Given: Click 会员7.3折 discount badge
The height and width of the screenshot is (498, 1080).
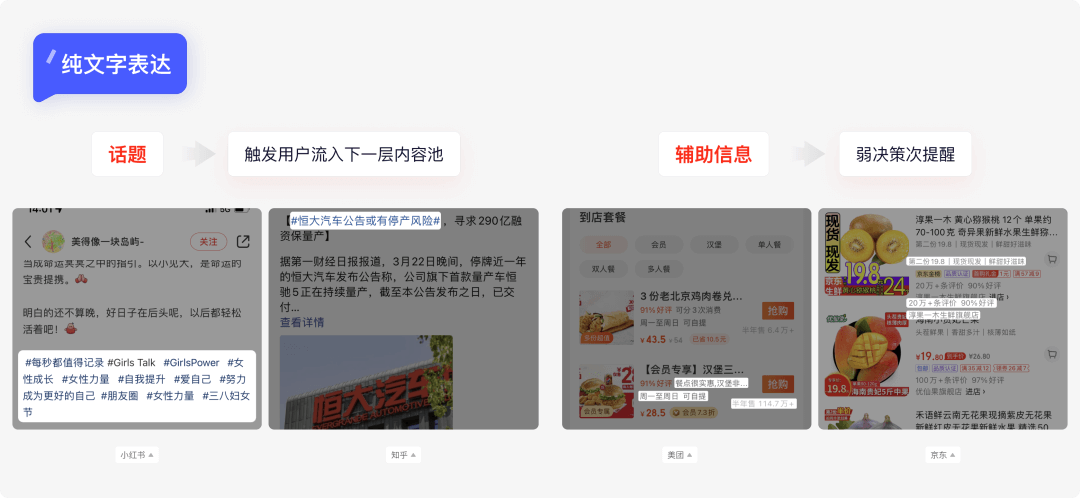Looking at the screenshot, I should 694,413.
